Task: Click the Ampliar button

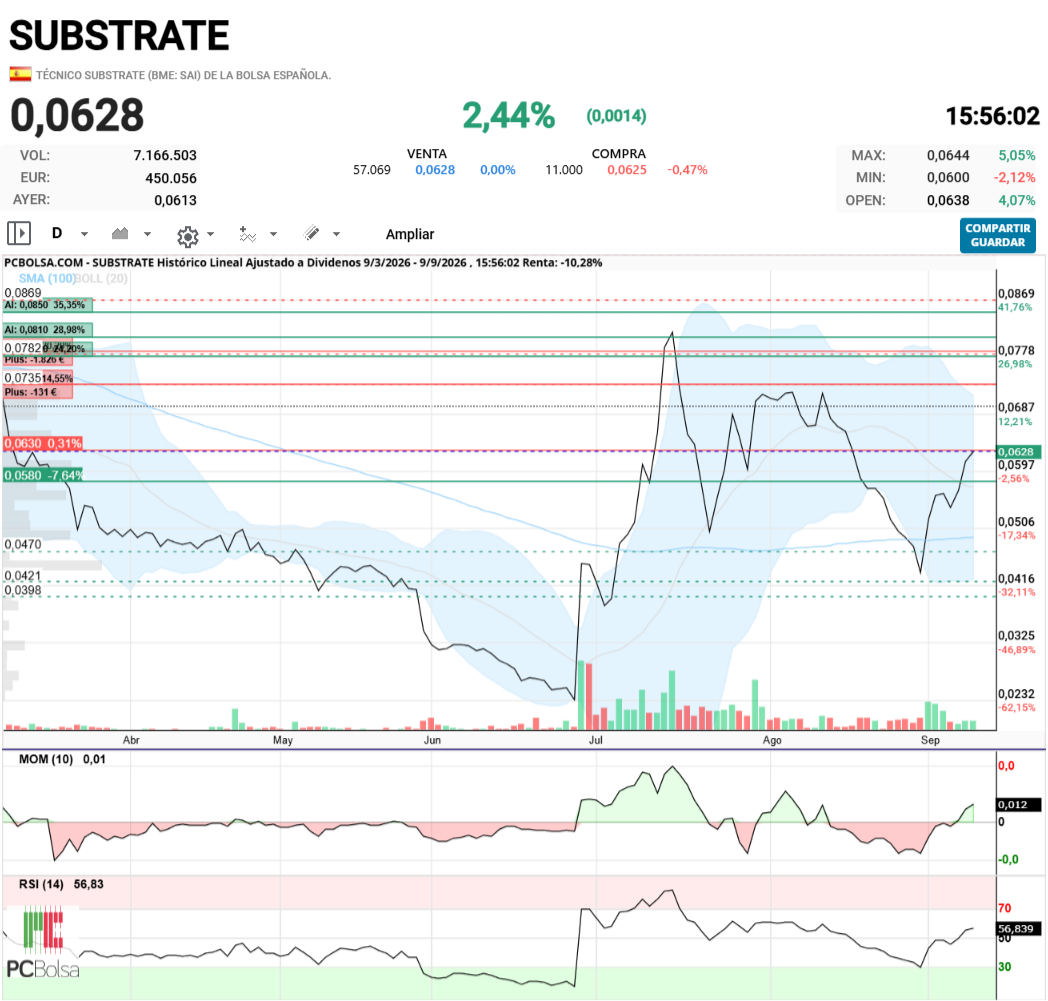Action: pos(410,235)
